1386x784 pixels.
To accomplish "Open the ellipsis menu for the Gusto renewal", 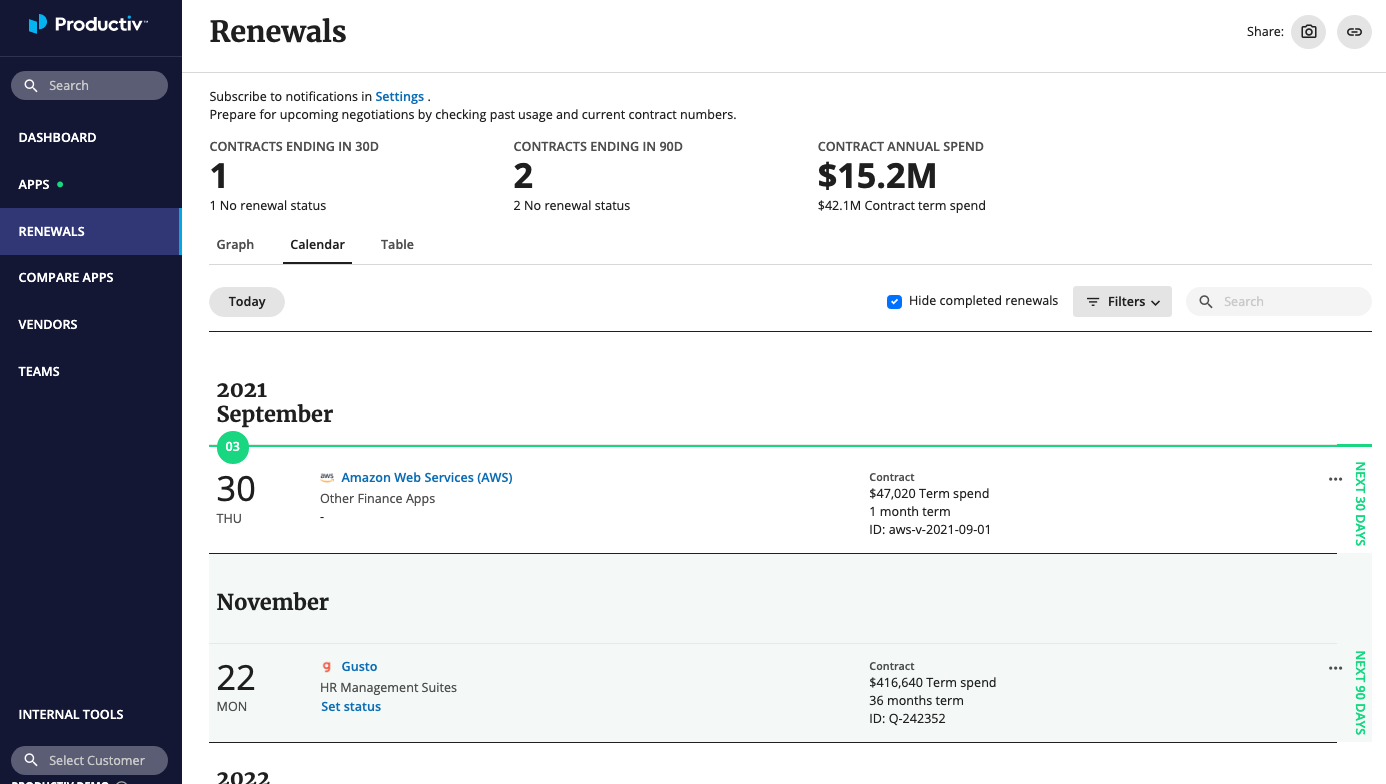I will pos(1335,668).
